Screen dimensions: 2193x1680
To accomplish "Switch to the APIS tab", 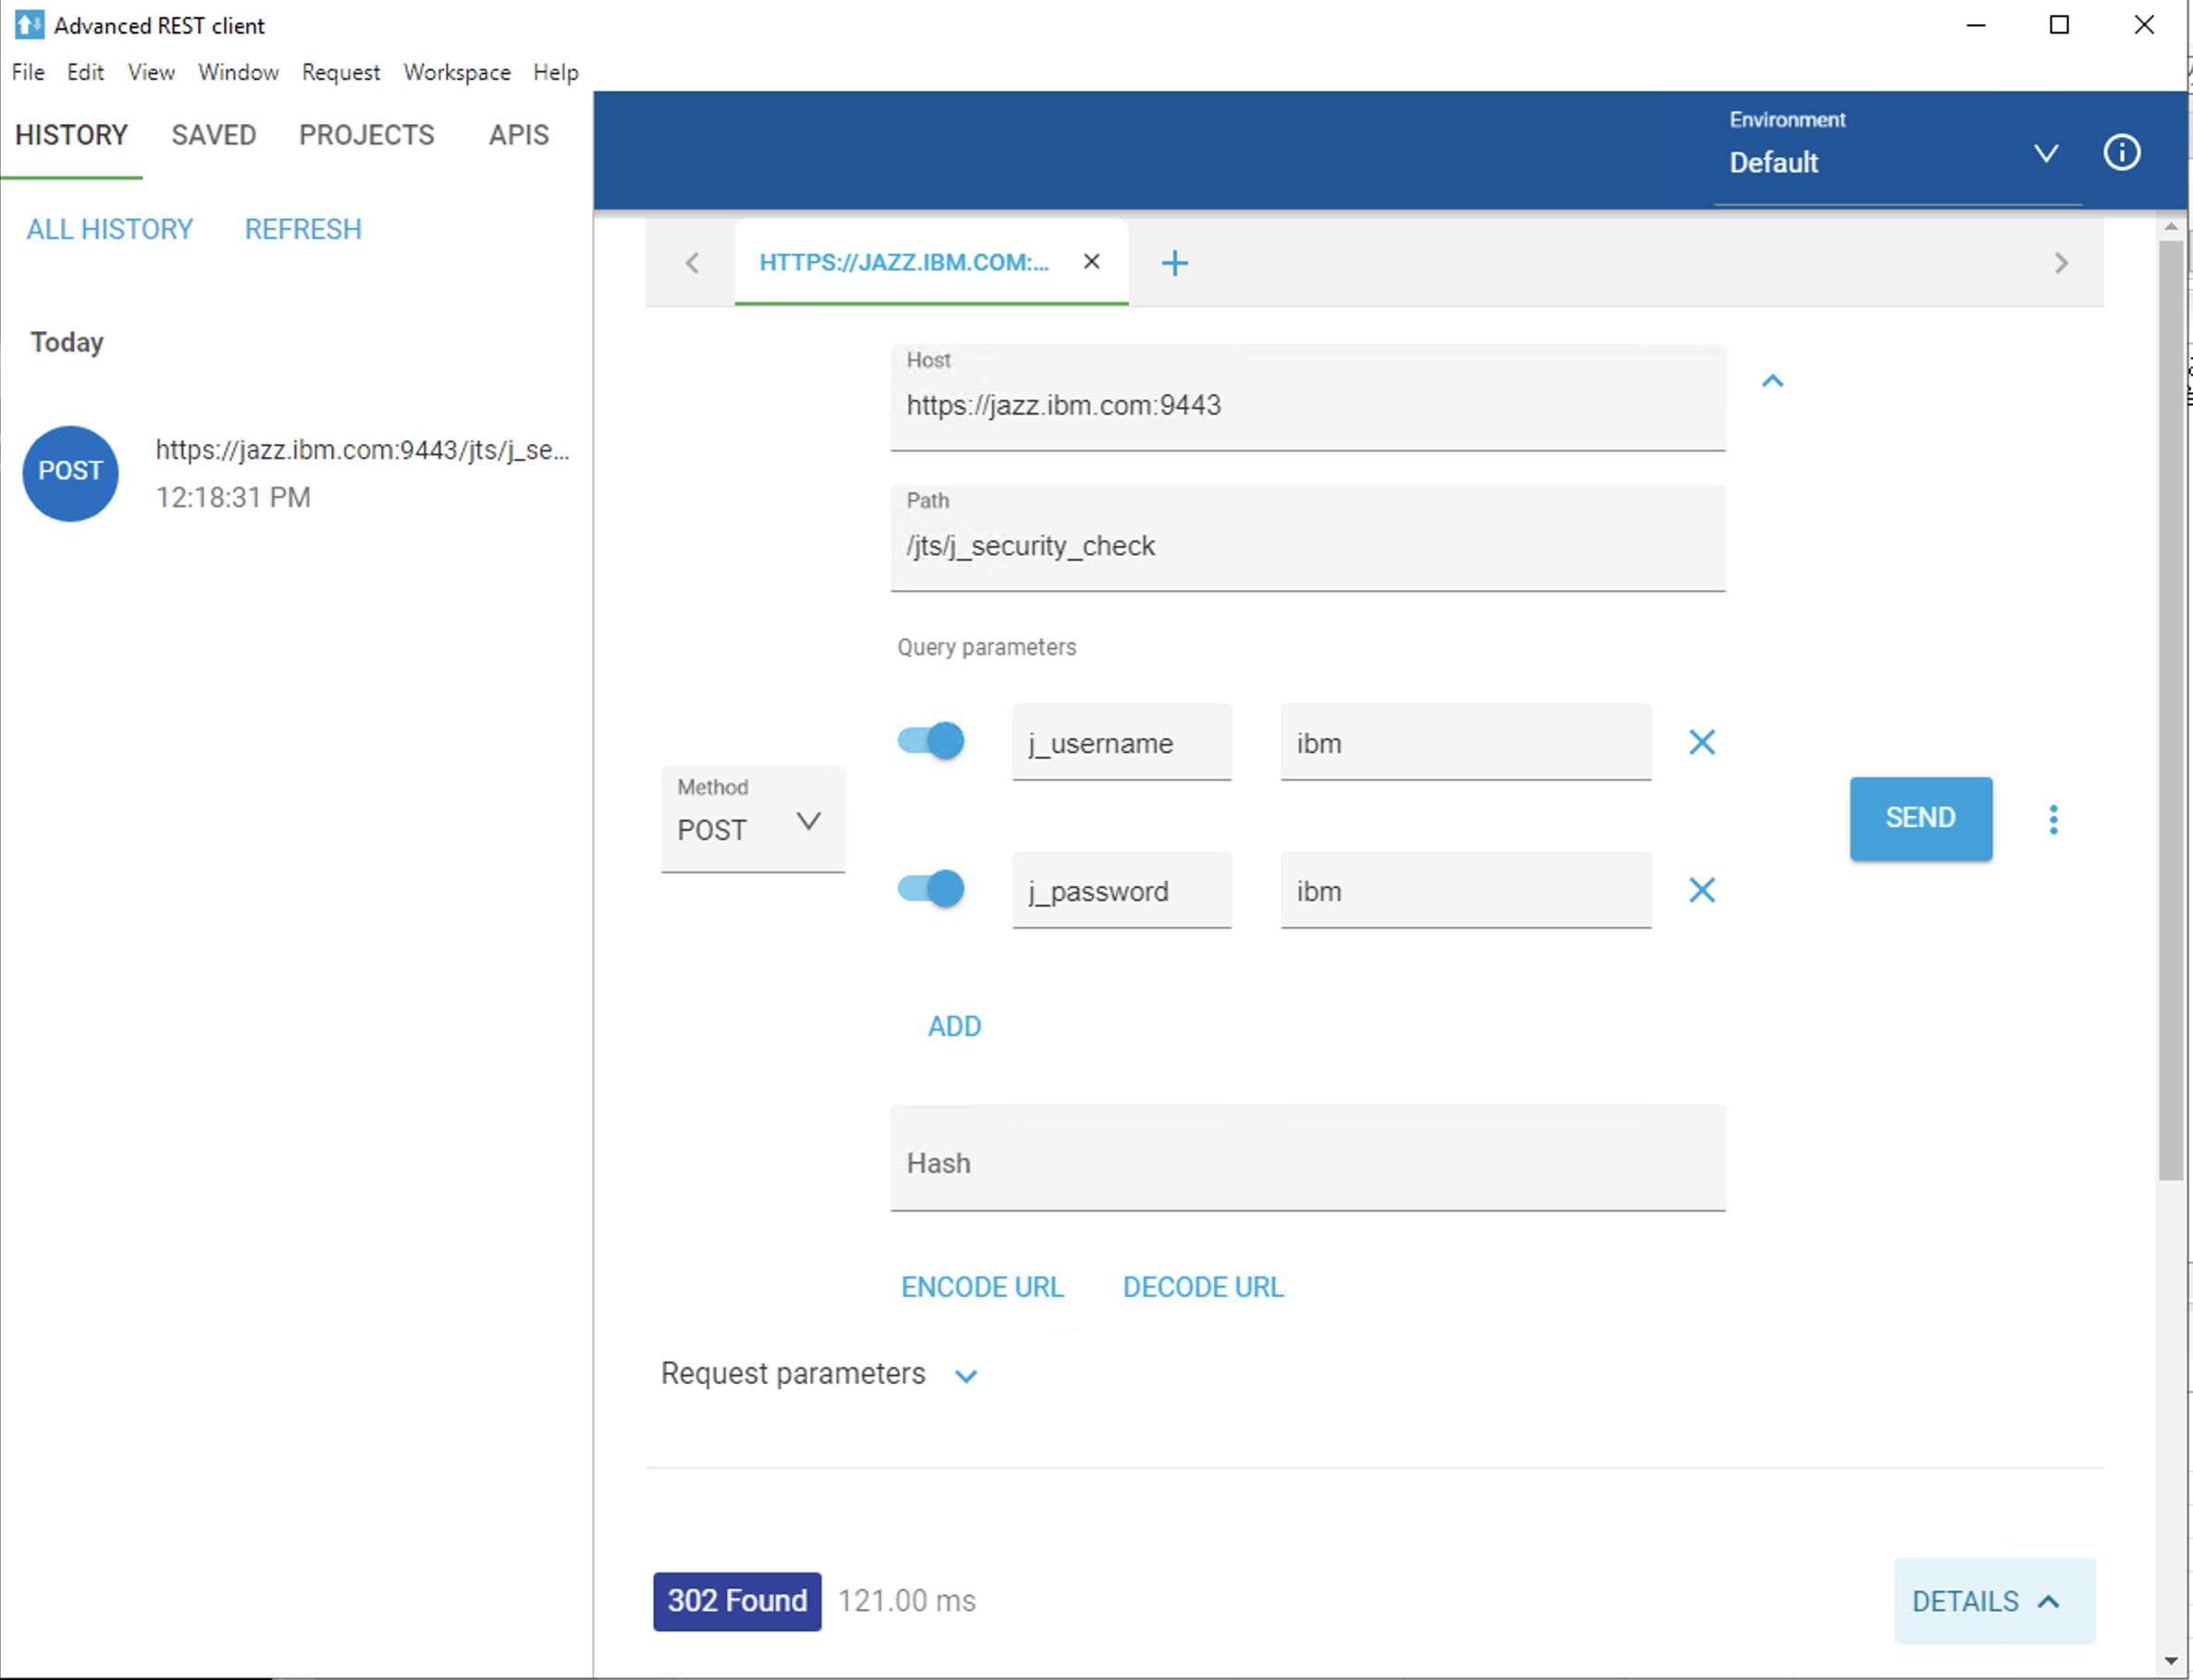I will point(518,135).
